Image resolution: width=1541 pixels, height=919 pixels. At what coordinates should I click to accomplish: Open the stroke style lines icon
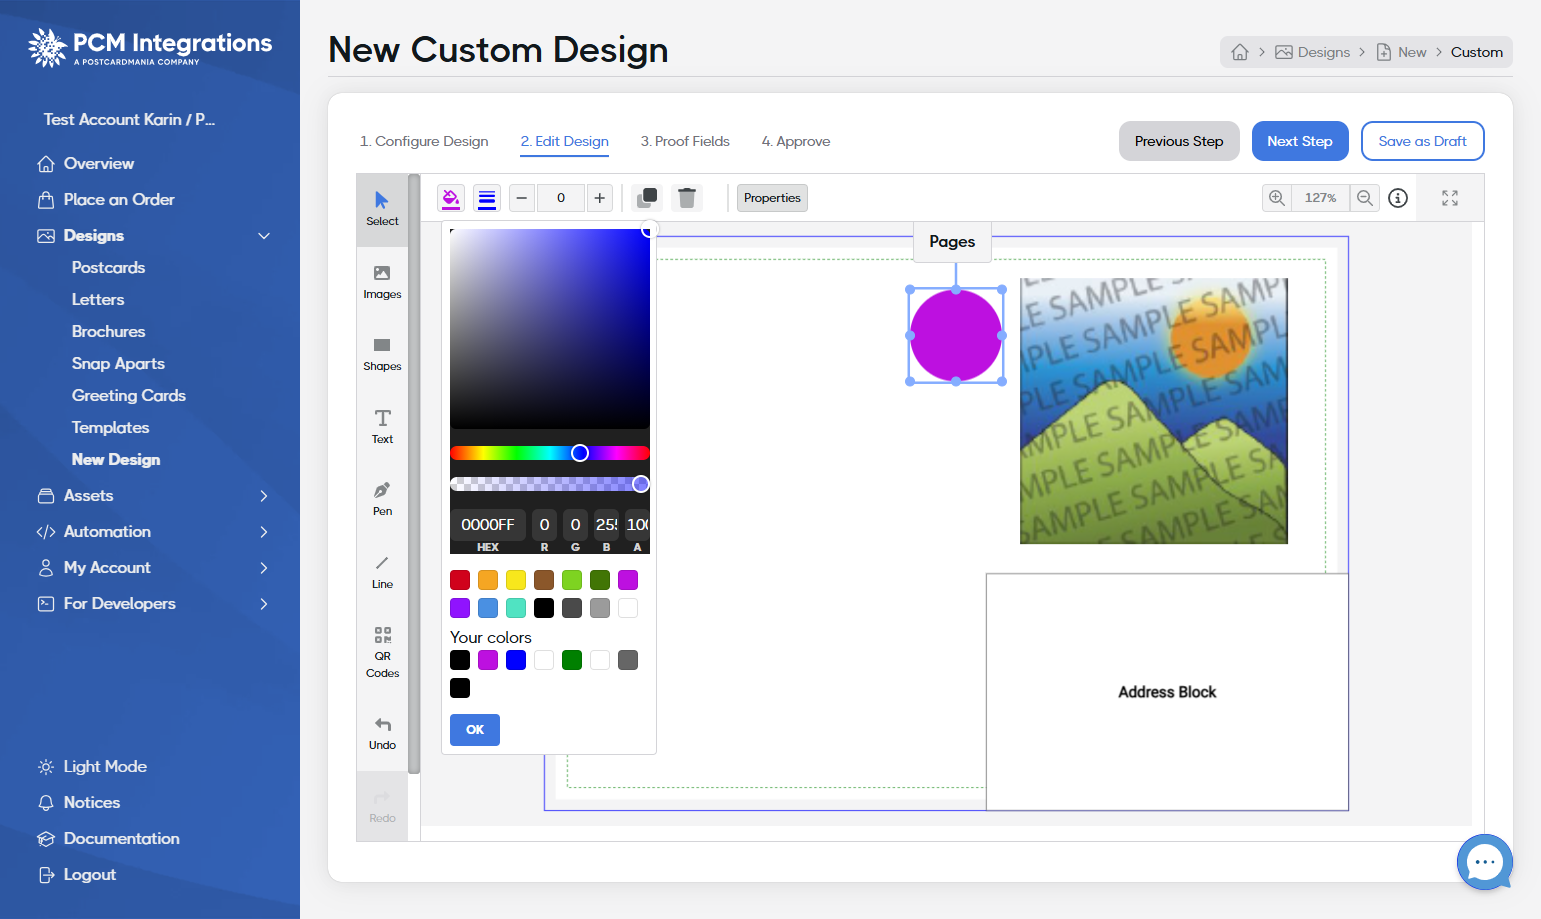[x=487, y=198]
